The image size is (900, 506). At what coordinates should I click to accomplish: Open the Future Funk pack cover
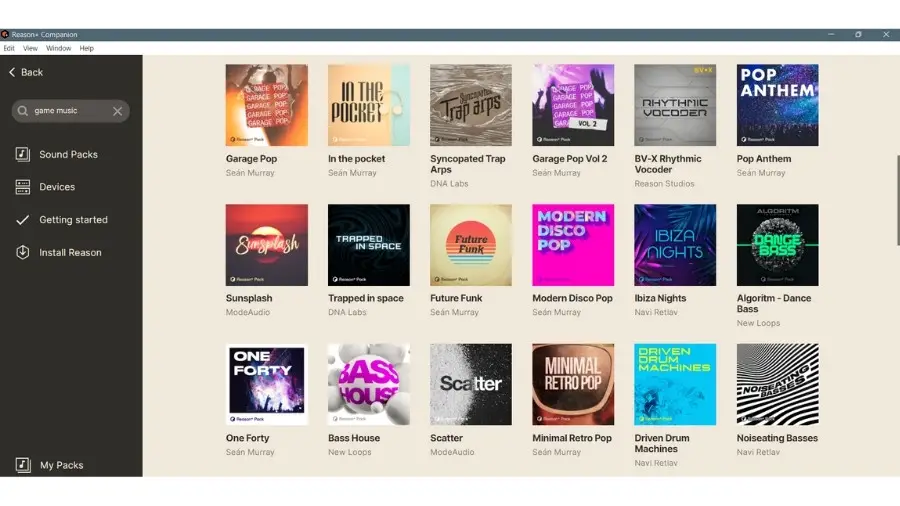471,245
